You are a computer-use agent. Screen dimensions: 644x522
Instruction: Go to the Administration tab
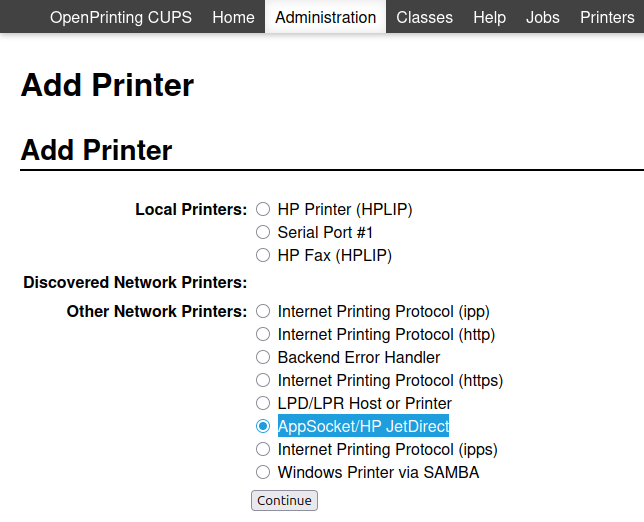pos(325,17)
